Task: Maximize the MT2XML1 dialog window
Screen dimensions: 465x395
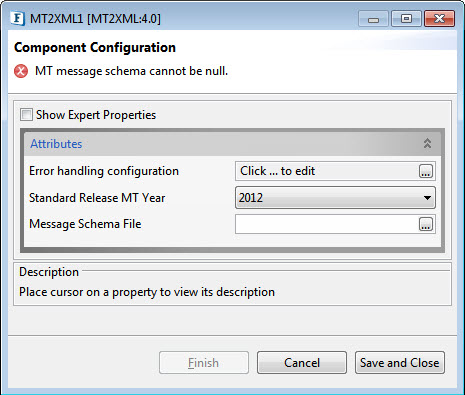Action: (406, 19)
